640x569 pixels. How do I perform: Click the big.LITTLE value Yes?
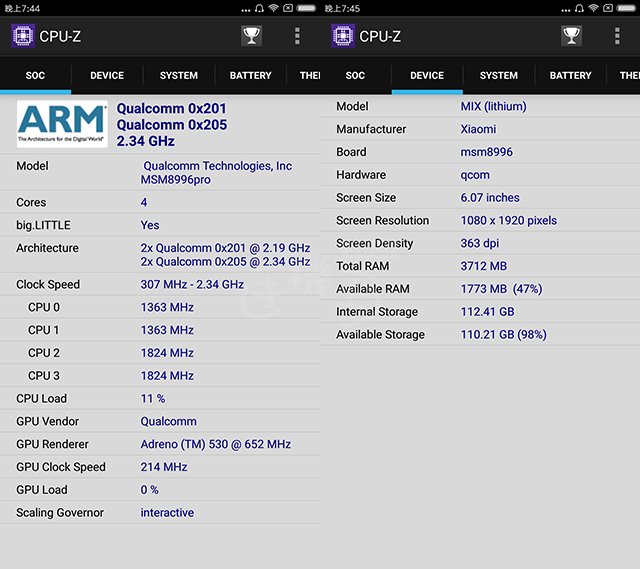[150, 225]
